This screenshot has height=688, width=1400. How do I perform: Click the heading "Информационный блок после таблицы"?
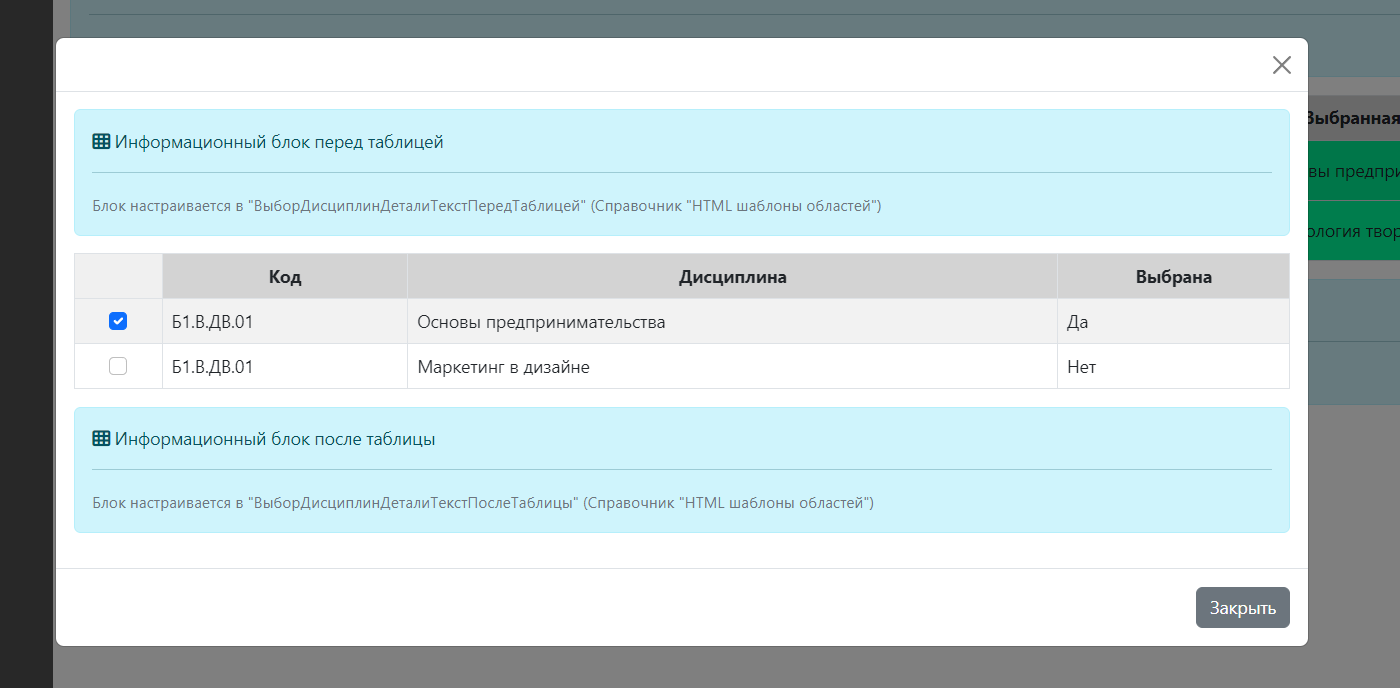click(x=275, y=439)
